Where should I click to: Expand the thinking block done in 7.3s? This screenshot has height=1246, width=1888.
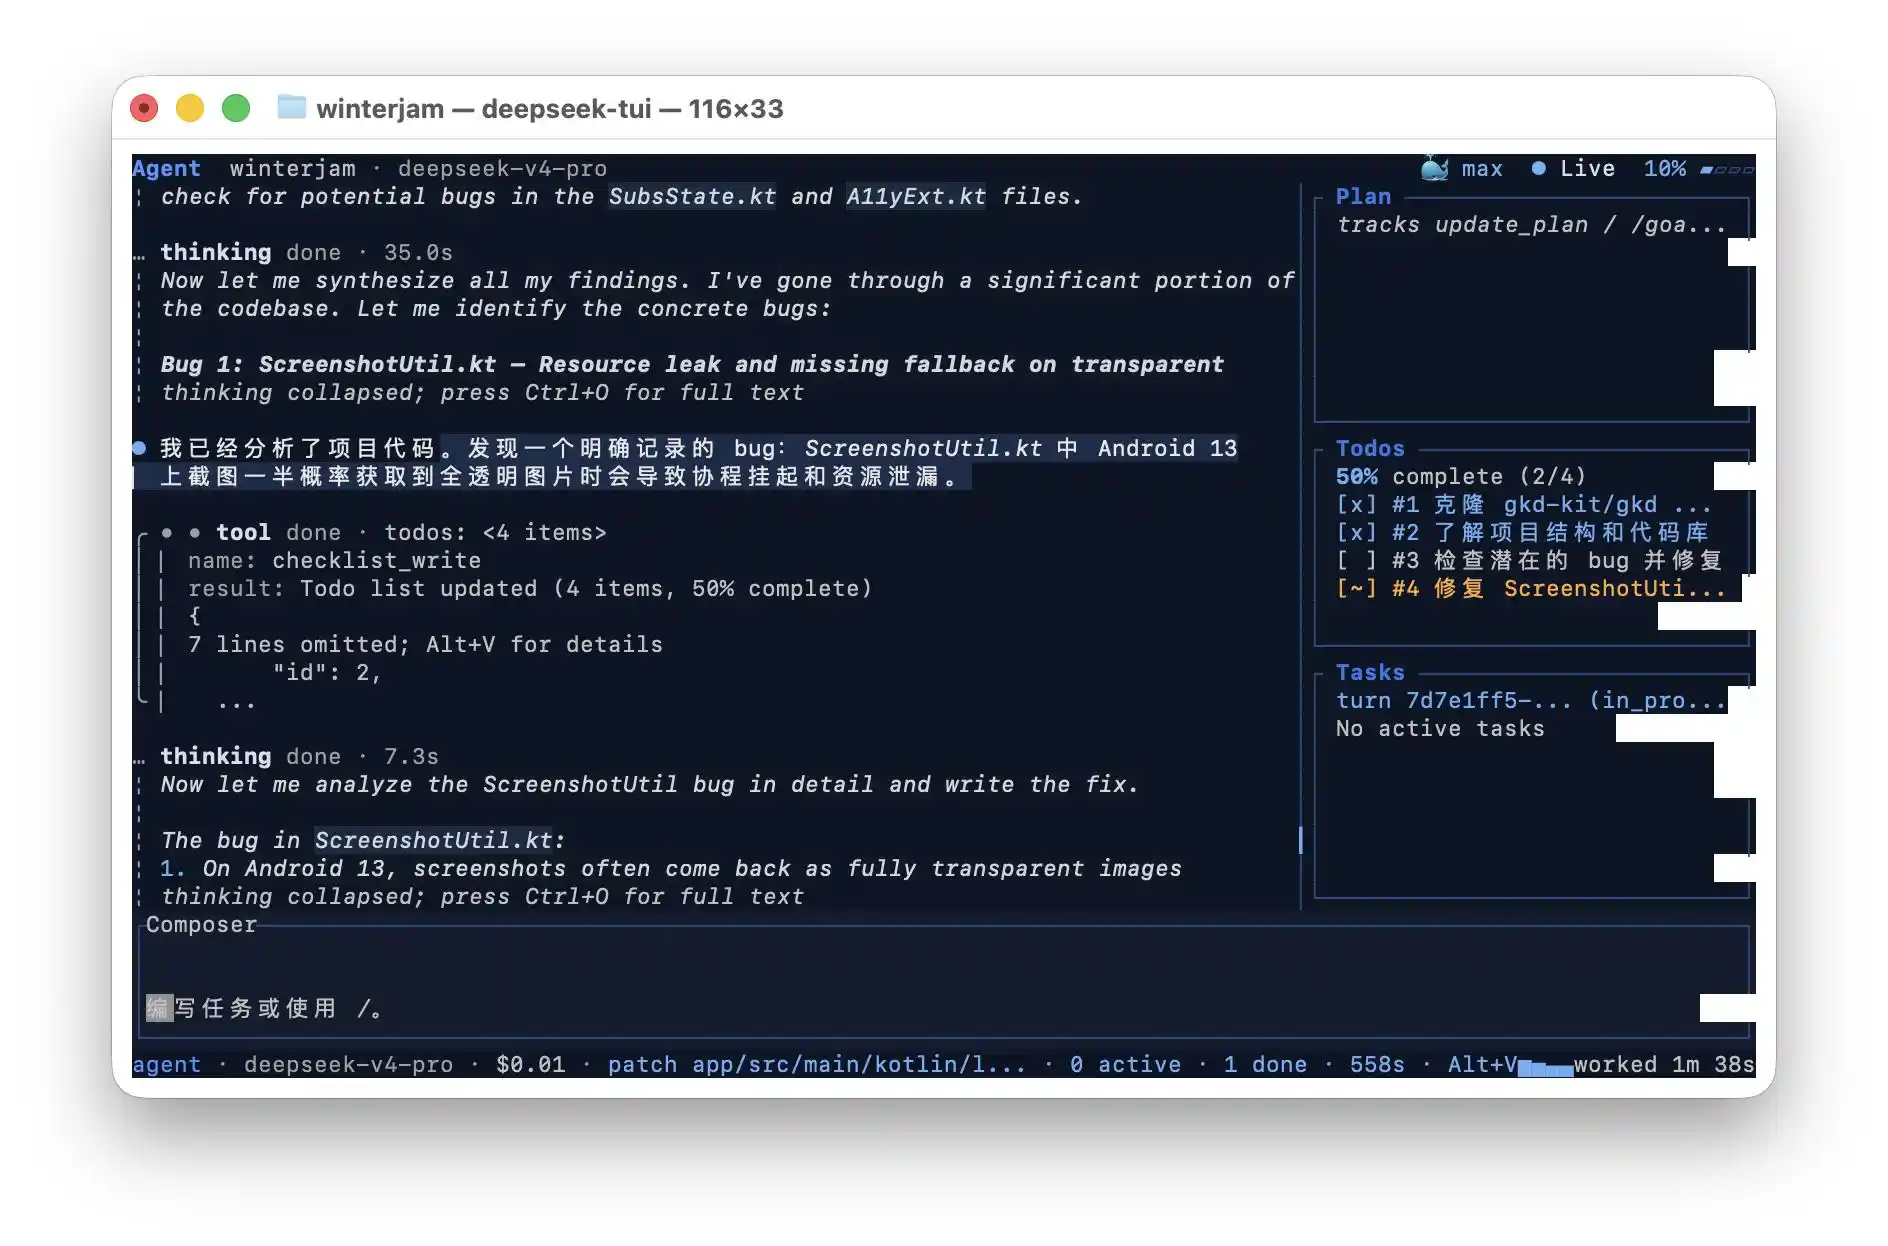(299, 756)
